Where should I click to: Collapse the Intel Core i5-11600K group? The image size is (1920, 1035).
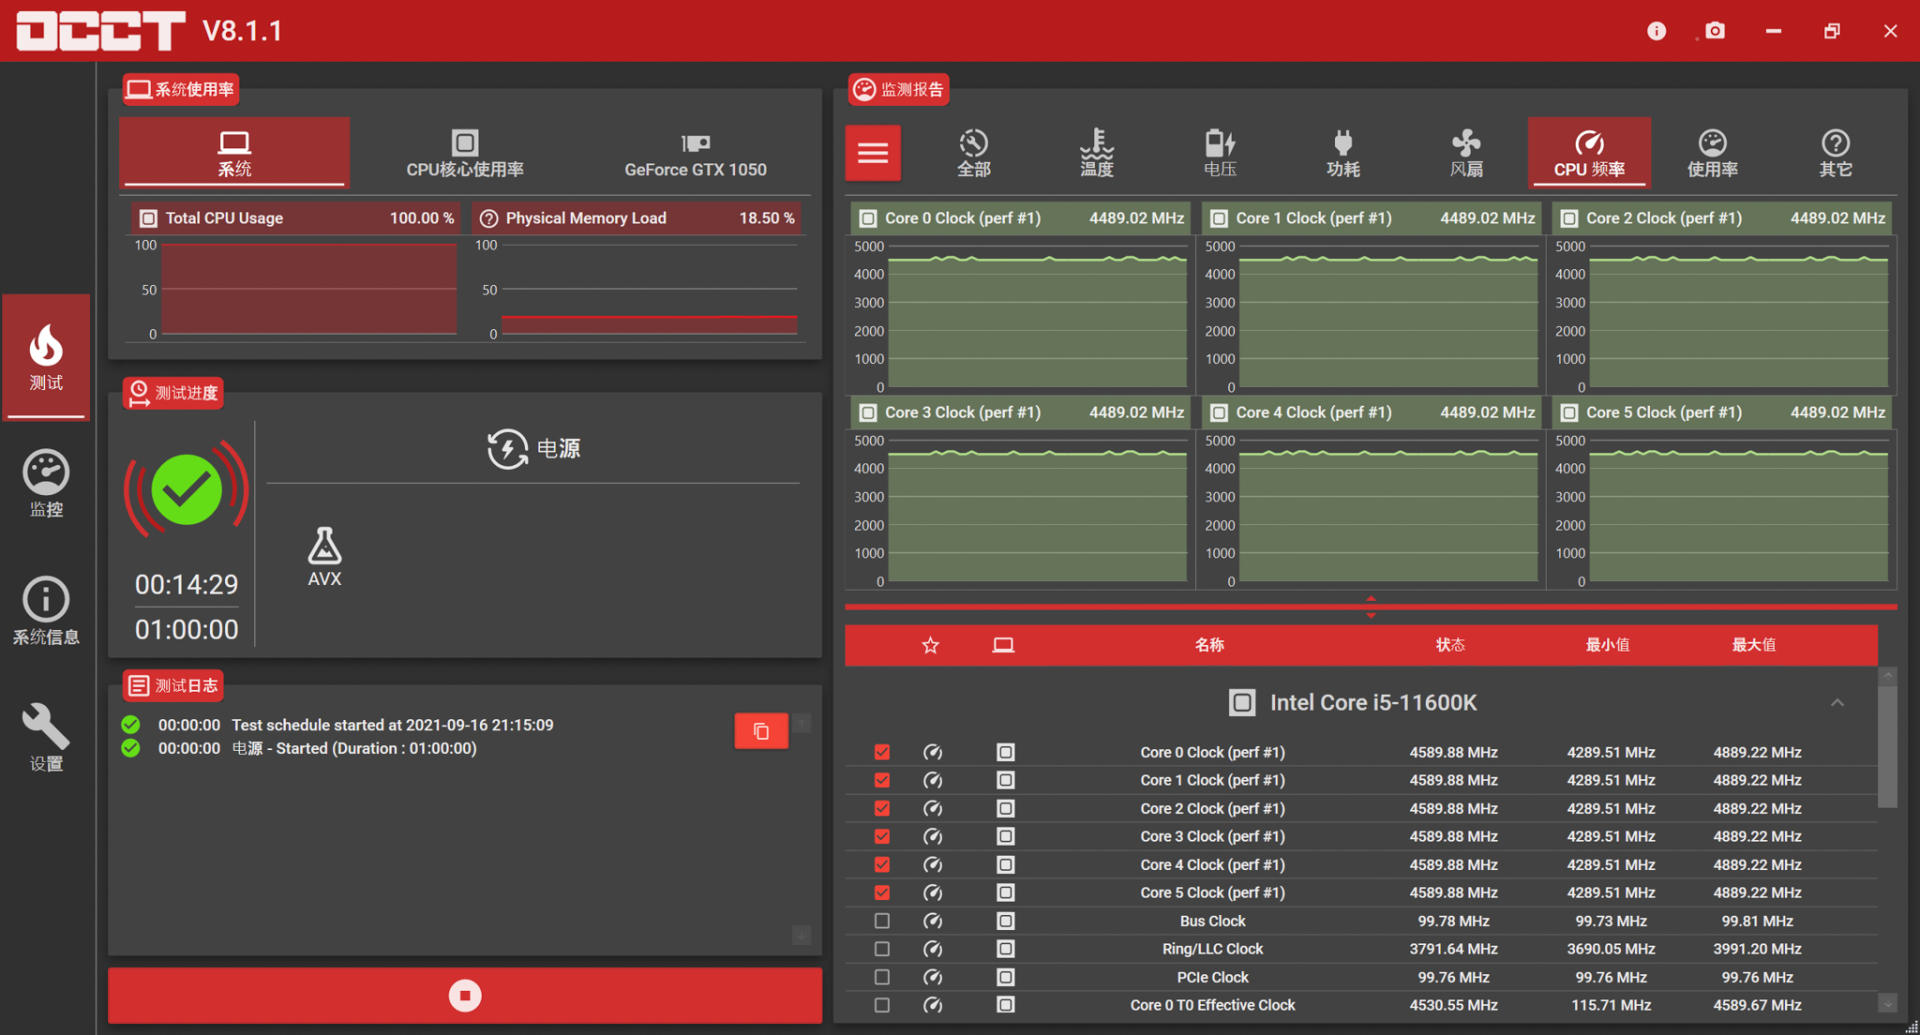[x=1837, y=703]
